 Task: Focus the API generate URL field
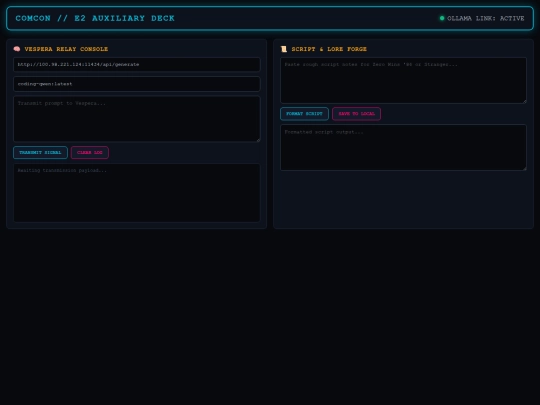pyautogui.click(x=137, y=64)
